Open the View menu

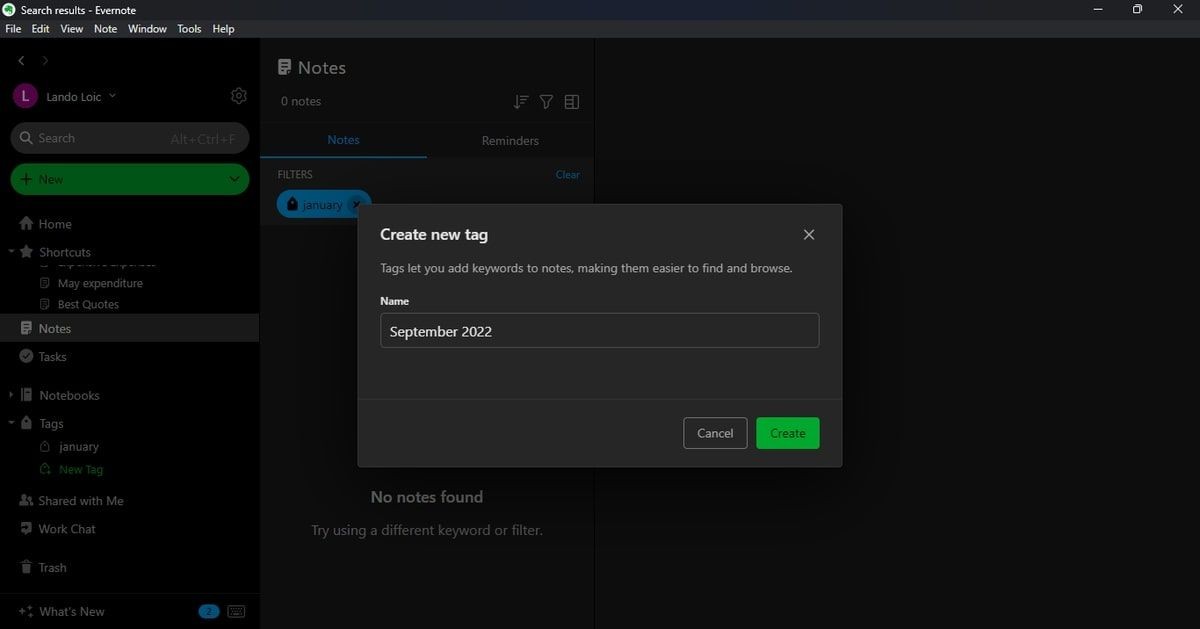[72, 29]
